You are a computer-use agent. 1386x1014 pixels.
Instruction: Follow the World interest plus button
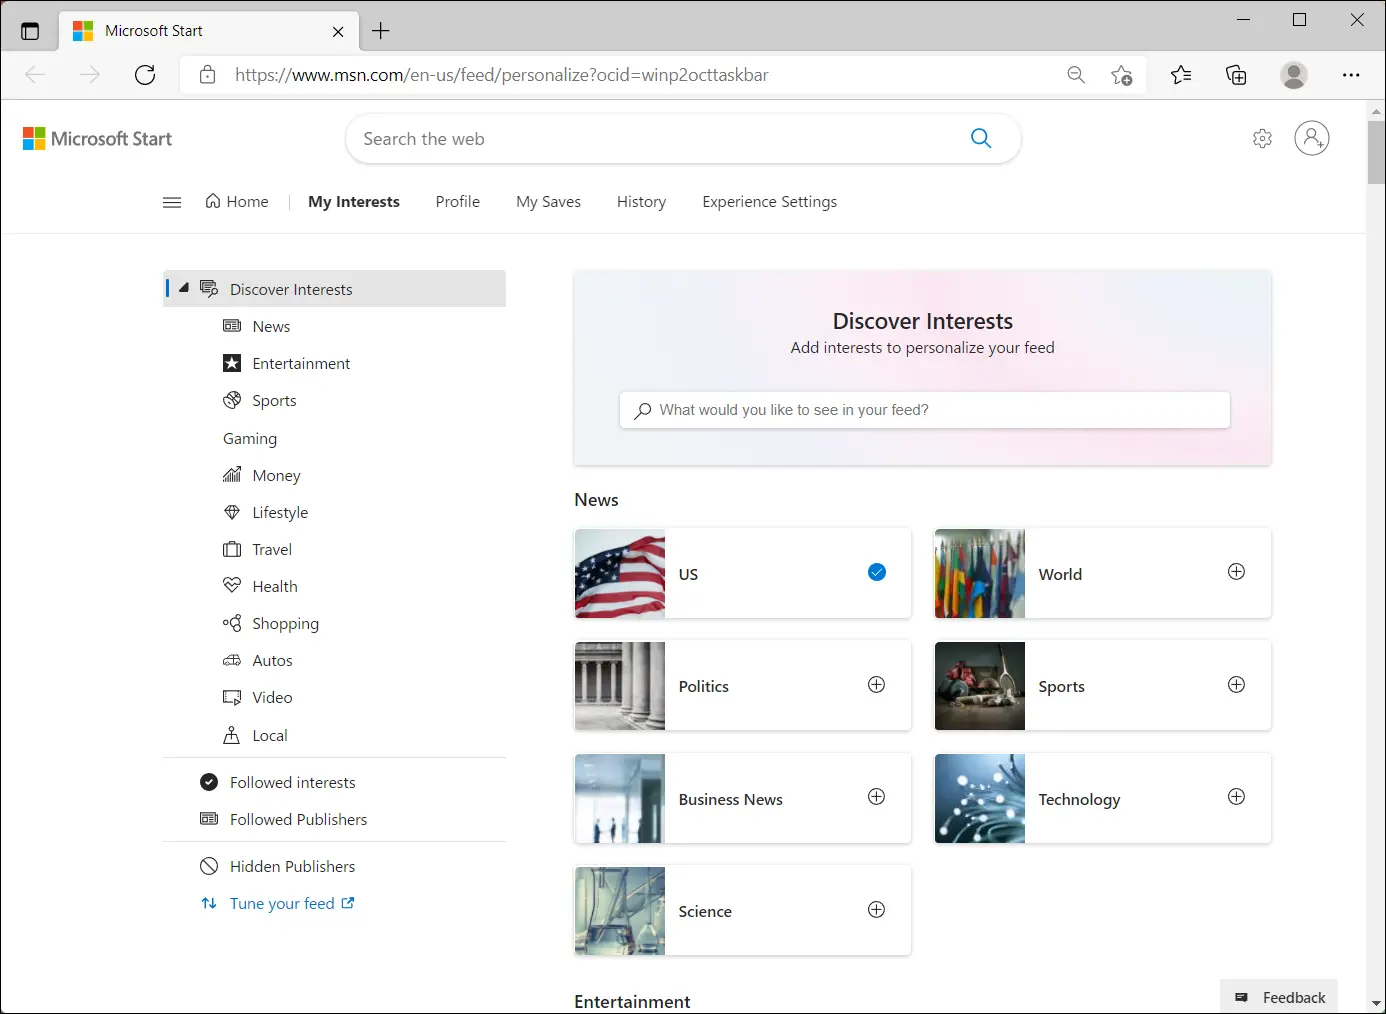1236,572
